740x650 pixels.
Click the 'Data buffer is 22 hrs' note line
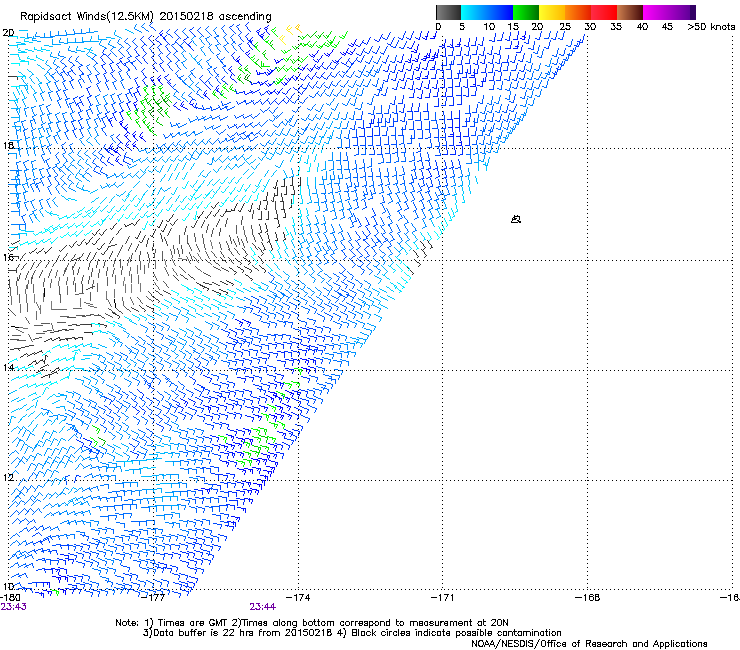352,633
